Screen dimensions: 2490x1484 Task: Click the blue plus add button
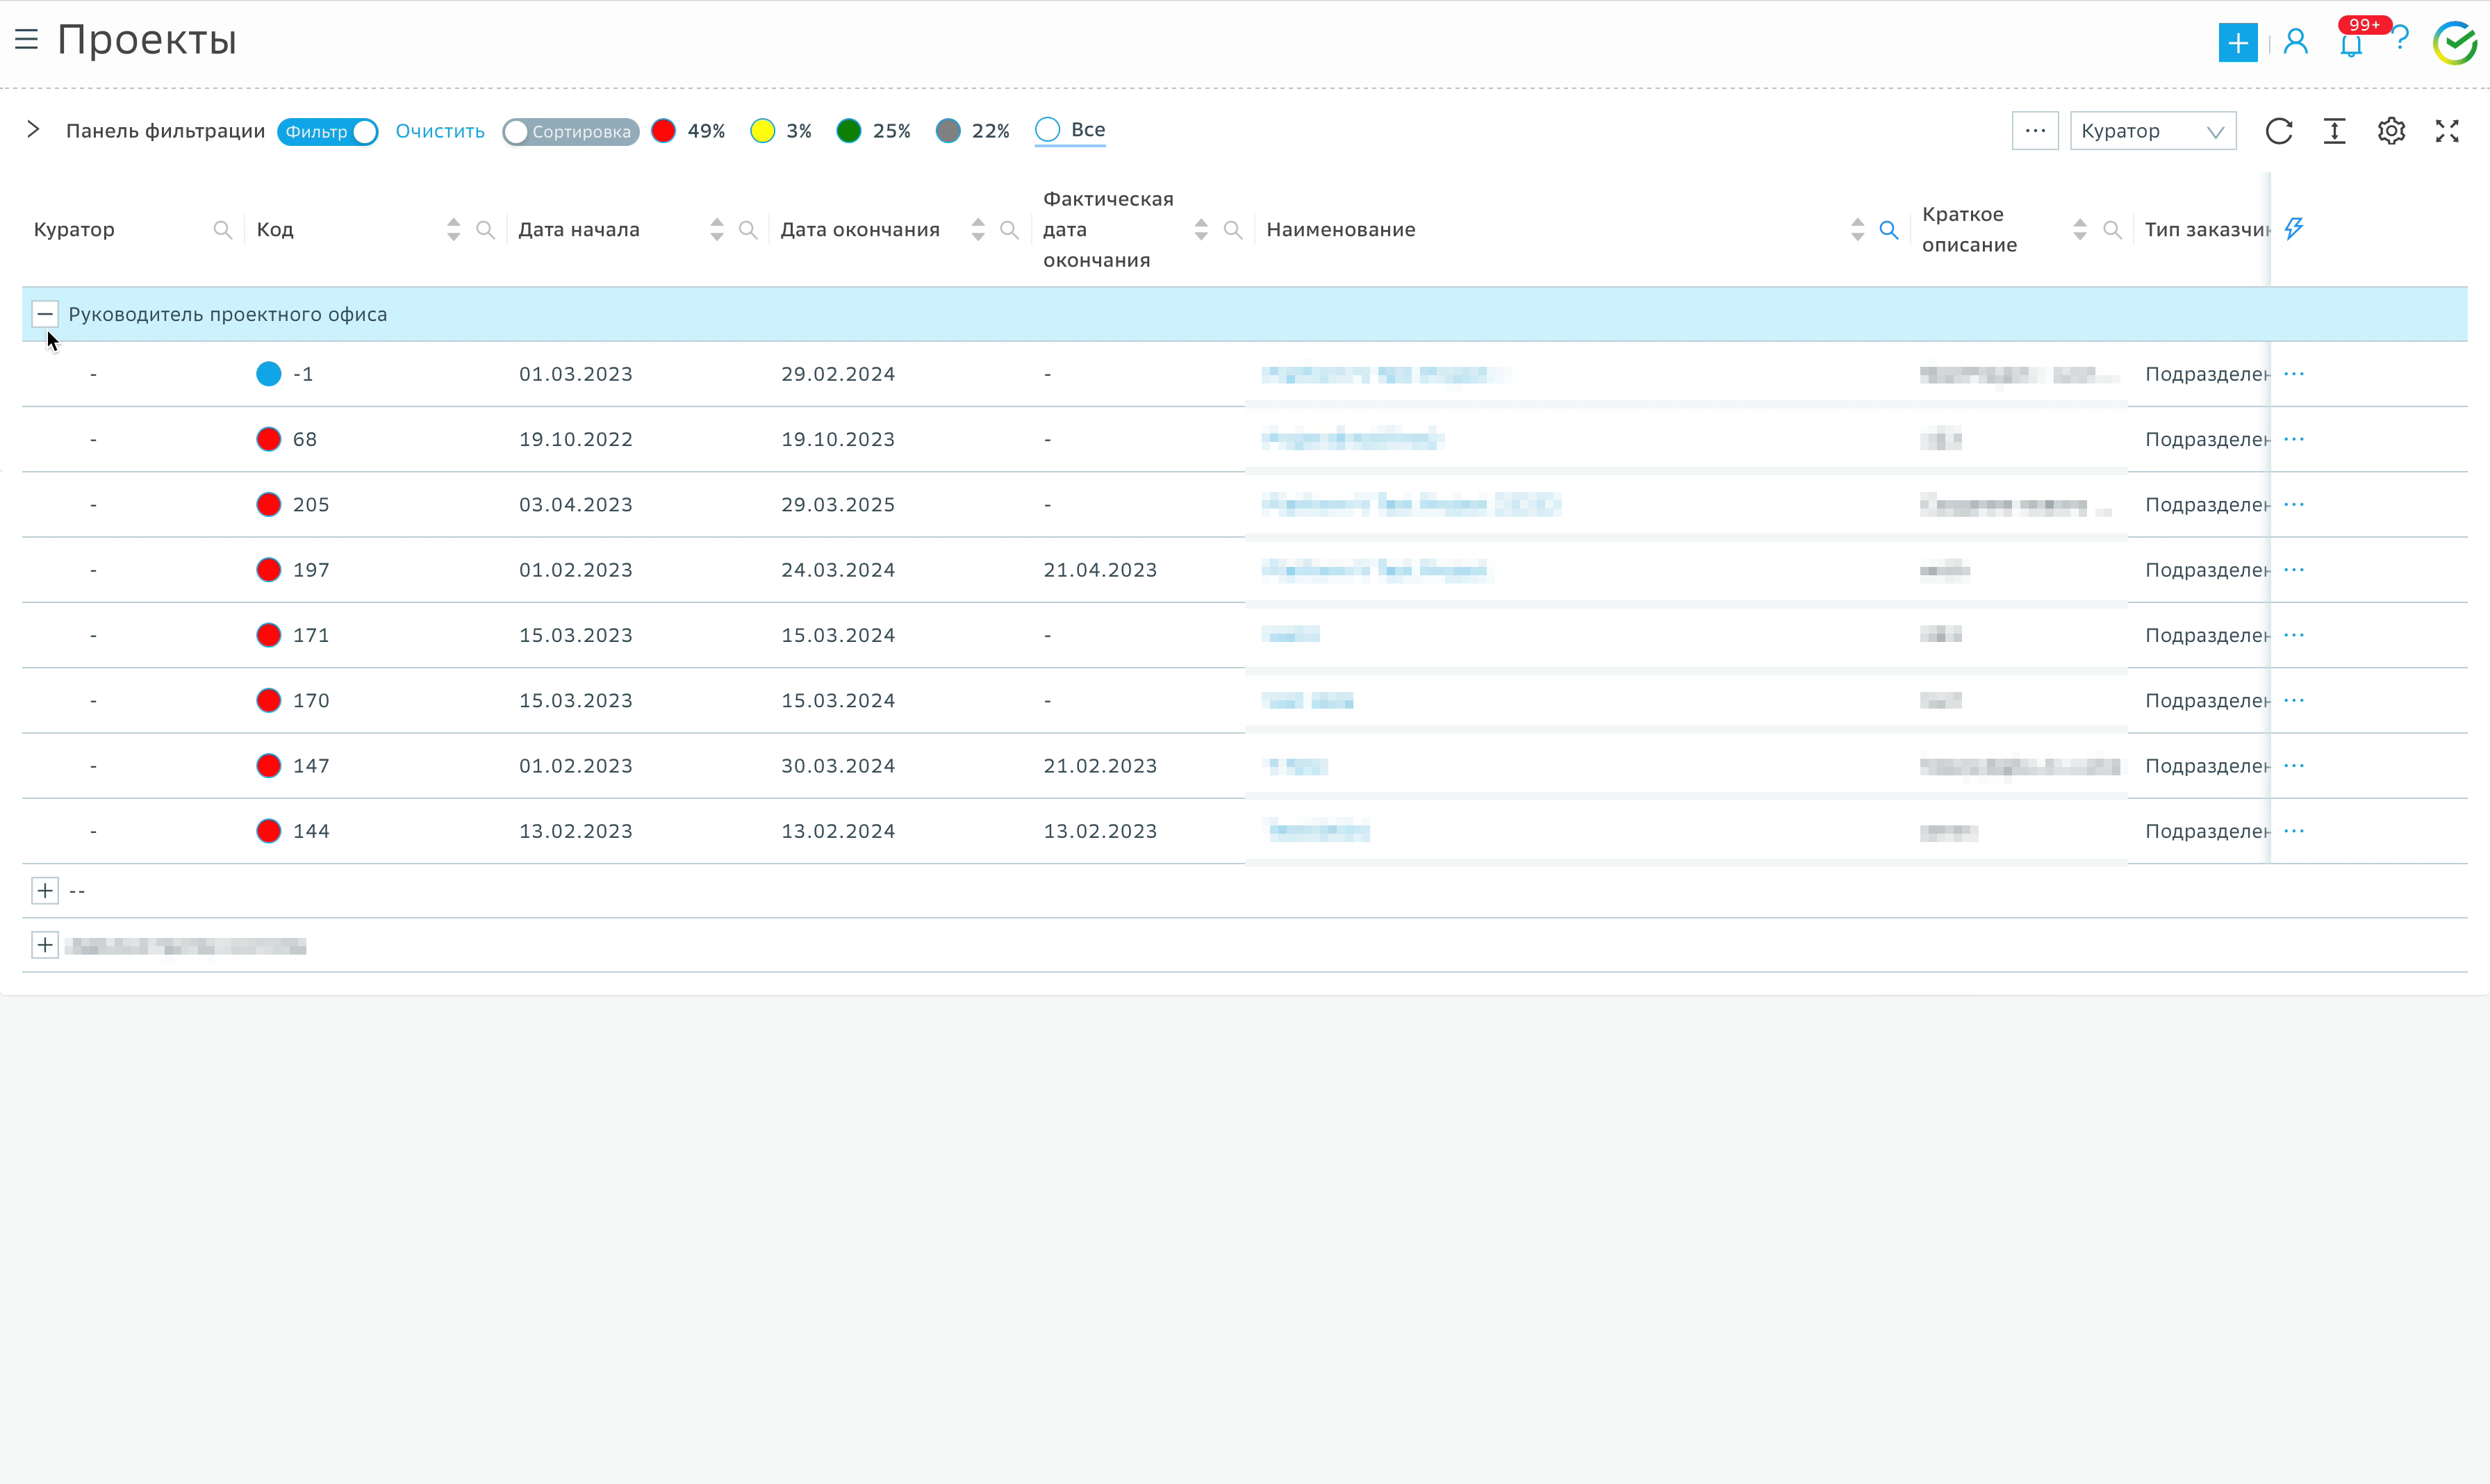pos(2237,42)
